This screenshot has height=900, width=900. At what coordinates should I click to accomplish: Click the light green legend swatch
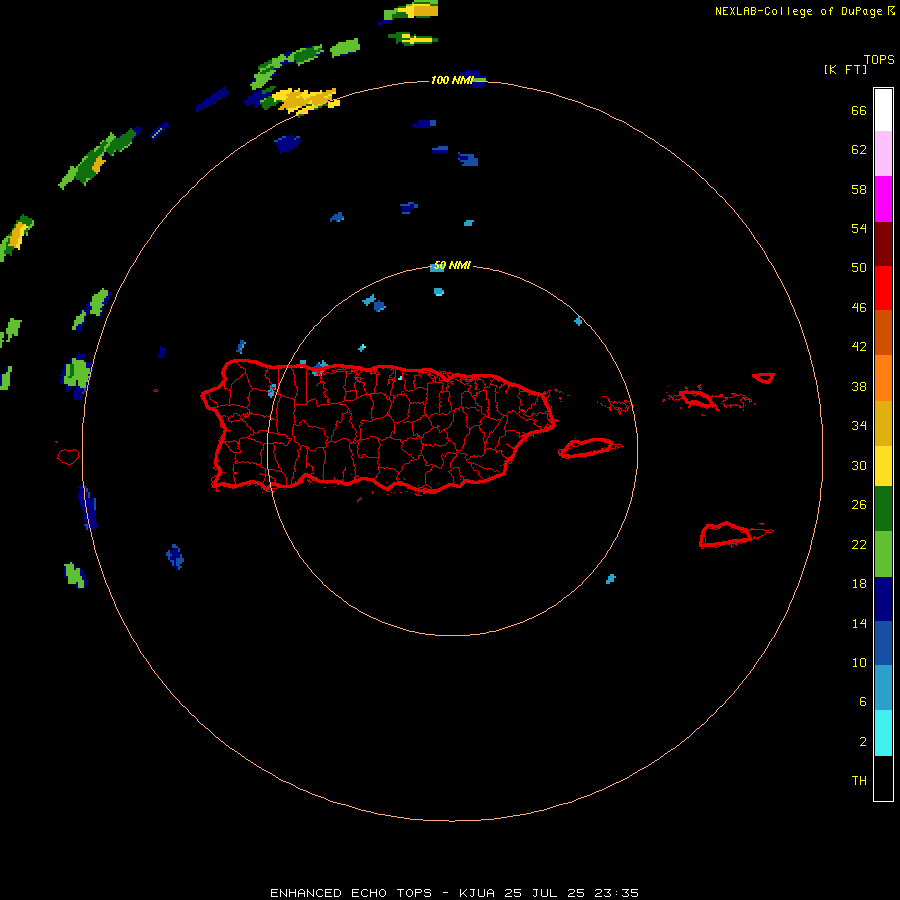click(x=883, y=554)
